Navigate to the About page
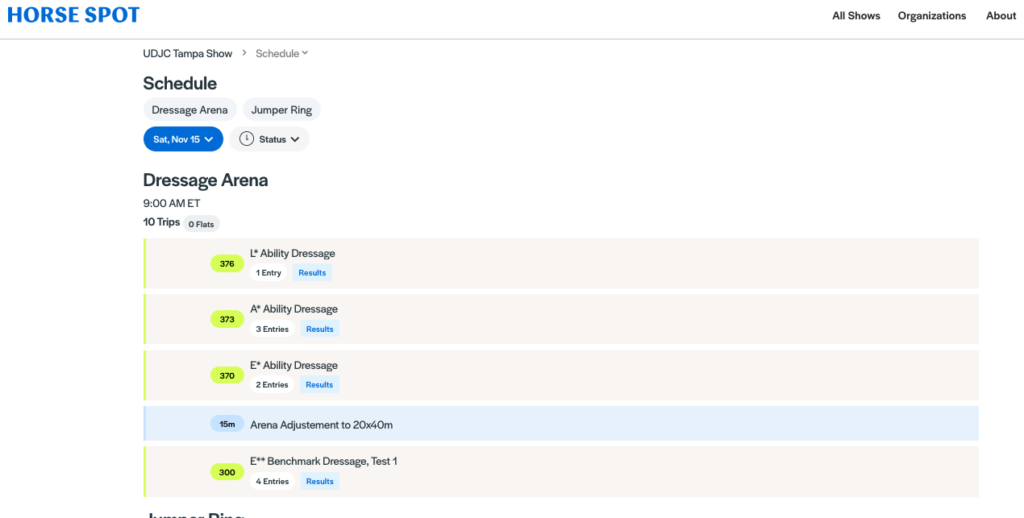Viewport: 1024px width, 518px height. click(1001, 16)
